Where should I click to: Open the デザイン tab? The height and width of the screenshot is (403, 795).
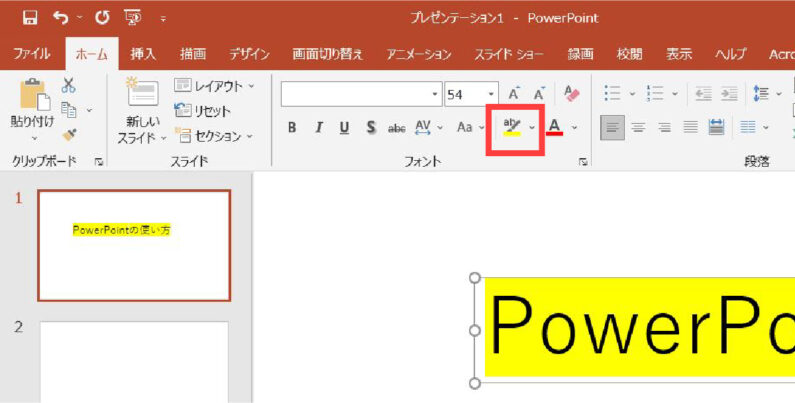click(249, 54)
